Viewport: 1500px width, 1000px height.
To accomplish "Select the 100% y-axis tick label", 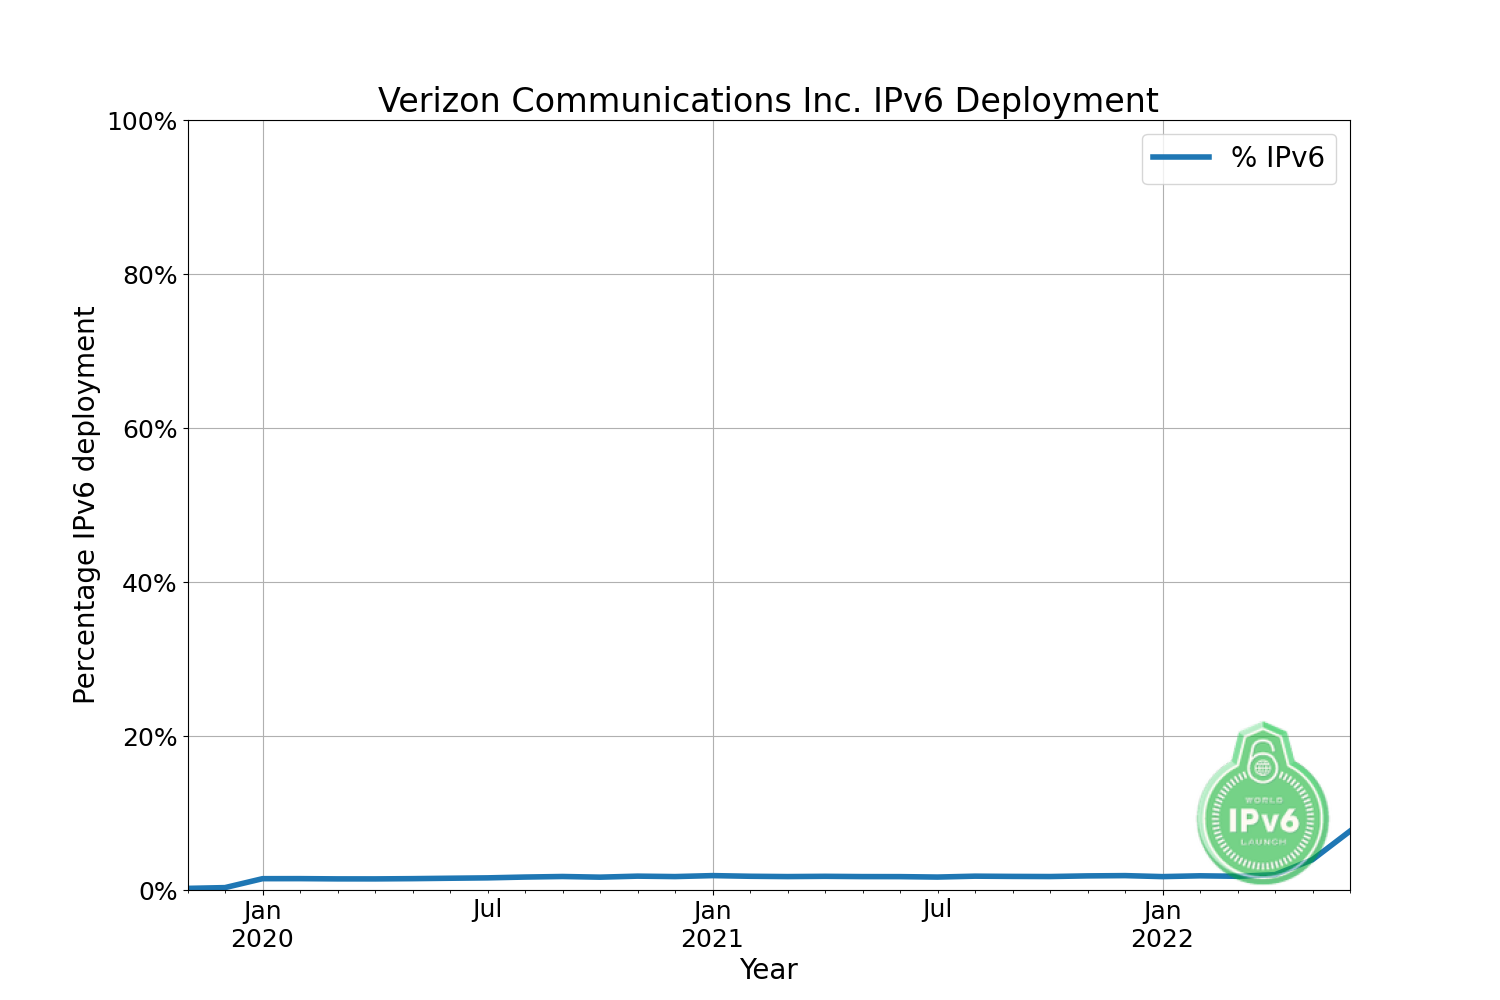I will (142, 122).
